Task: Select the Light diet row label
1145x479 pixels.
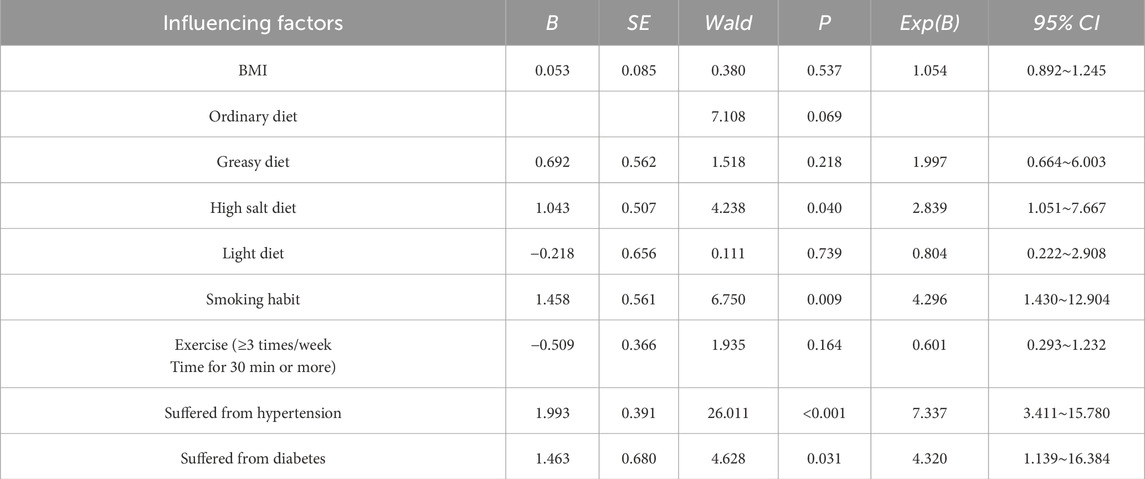Action: coord(253,253)
